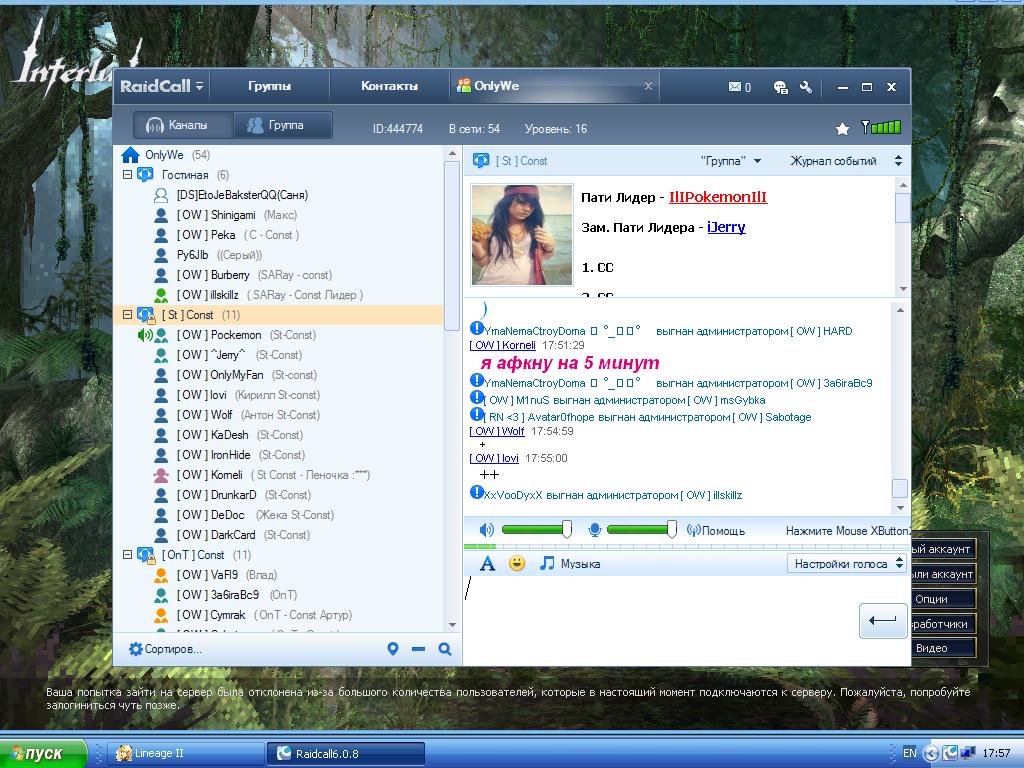Close the OnlyWe group tab
Image resolution: width=1024 pixels, height=768 pixels.
pos(648,86)
